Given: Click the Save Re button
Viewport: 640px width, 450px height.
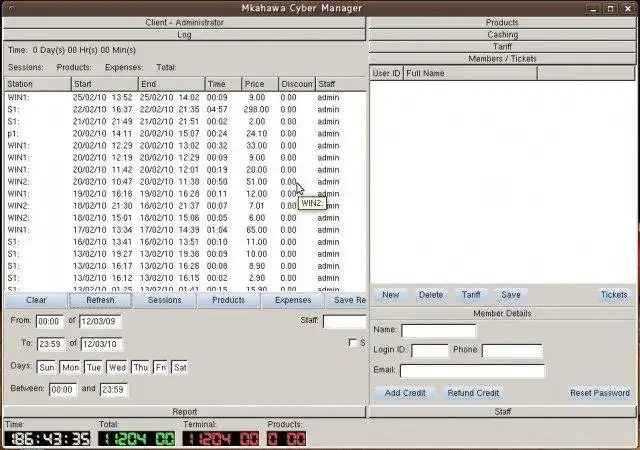Looking at the screenshot, I should [x=347, y=300].
